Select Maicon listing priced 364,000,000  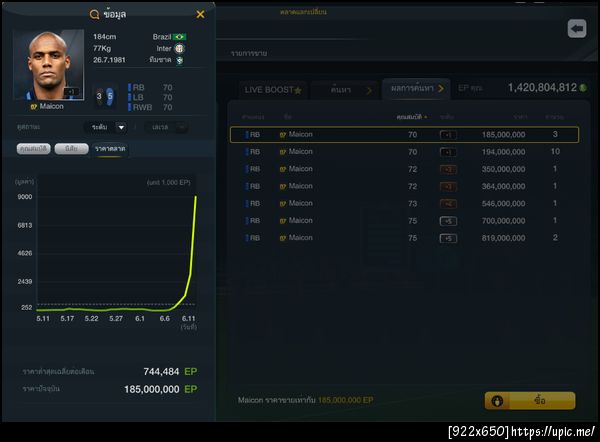(404, 186)
